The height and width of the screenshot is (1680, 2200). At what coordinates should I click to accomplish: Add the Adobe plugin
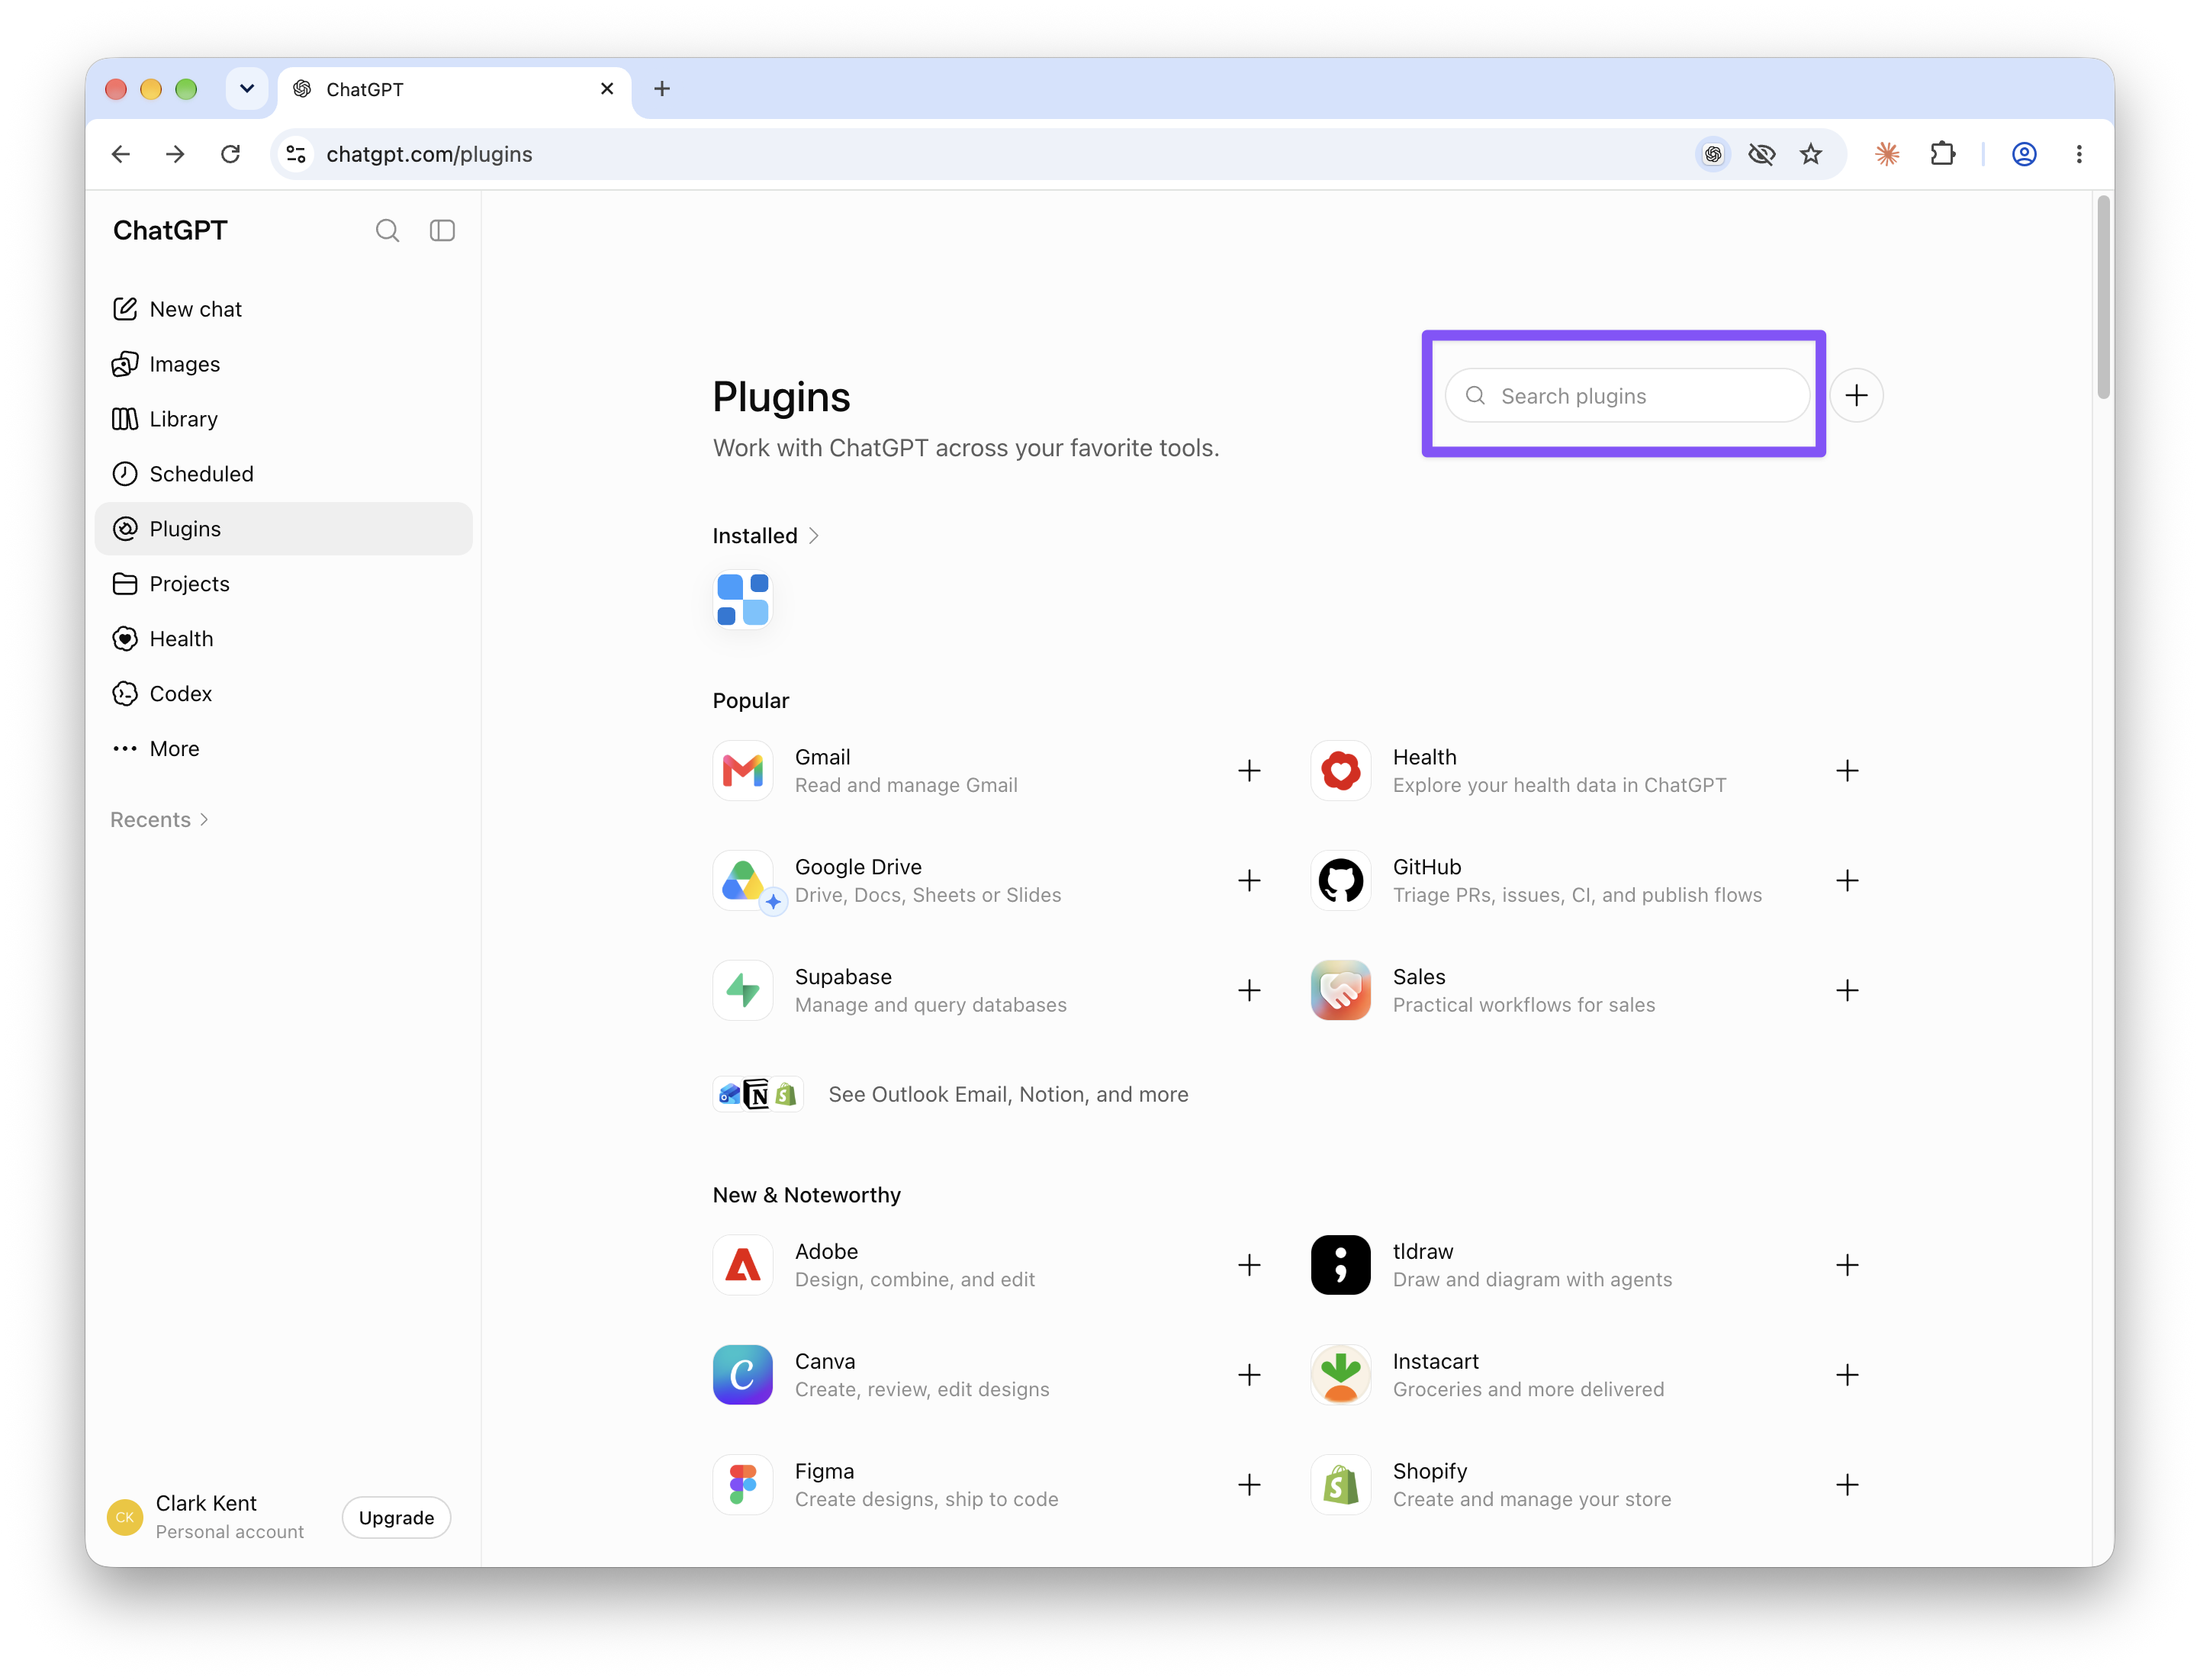tap(1249, 1266)
